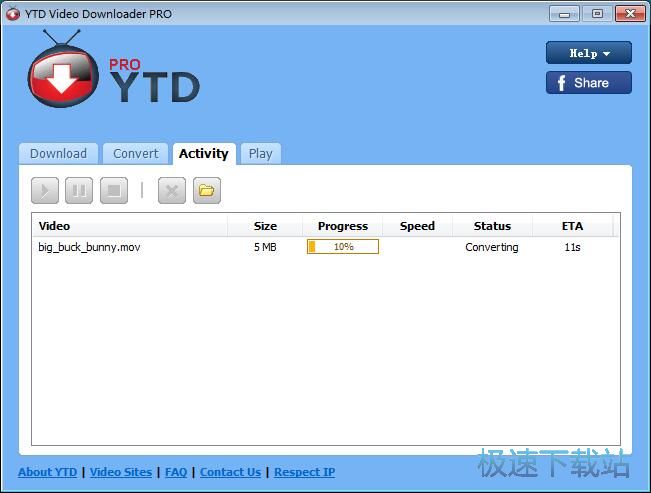Sort by the Video column header
Viewport: 651px width, 493px height.
[x=130, y=226]
